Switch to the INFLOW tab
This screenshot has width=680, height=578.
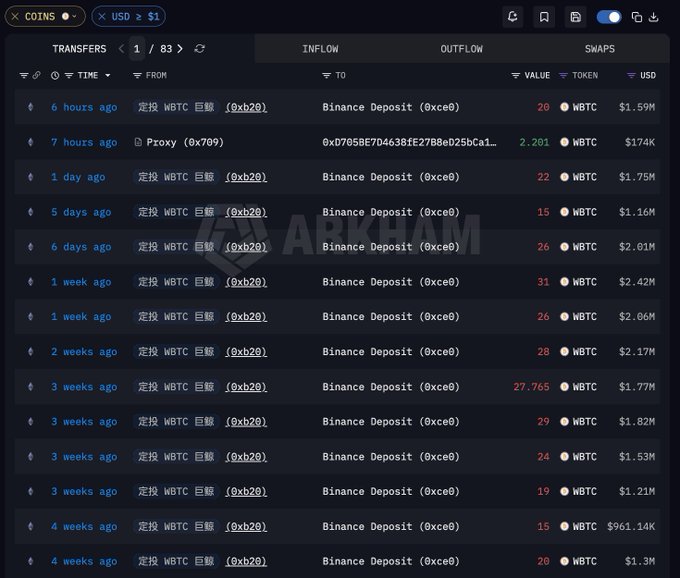(x=320, y=49)
